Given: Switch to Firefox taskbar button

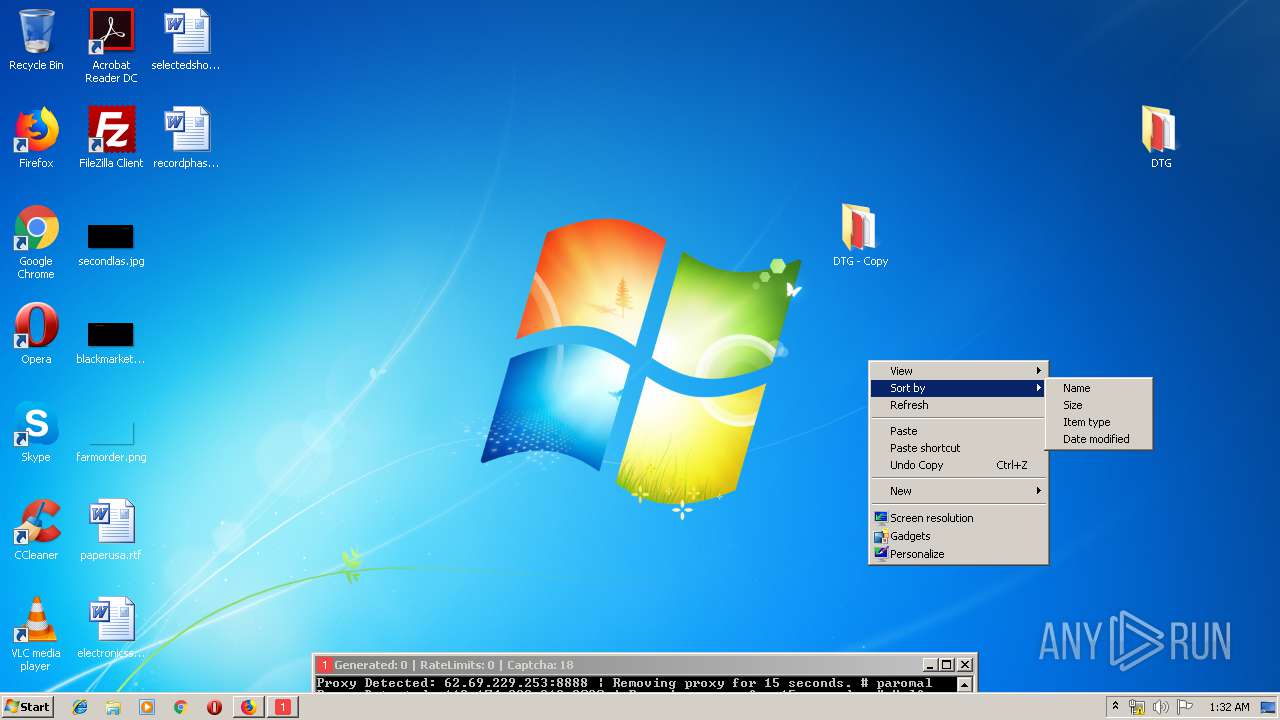Looking at the screenshot, I should coord(248,707).
